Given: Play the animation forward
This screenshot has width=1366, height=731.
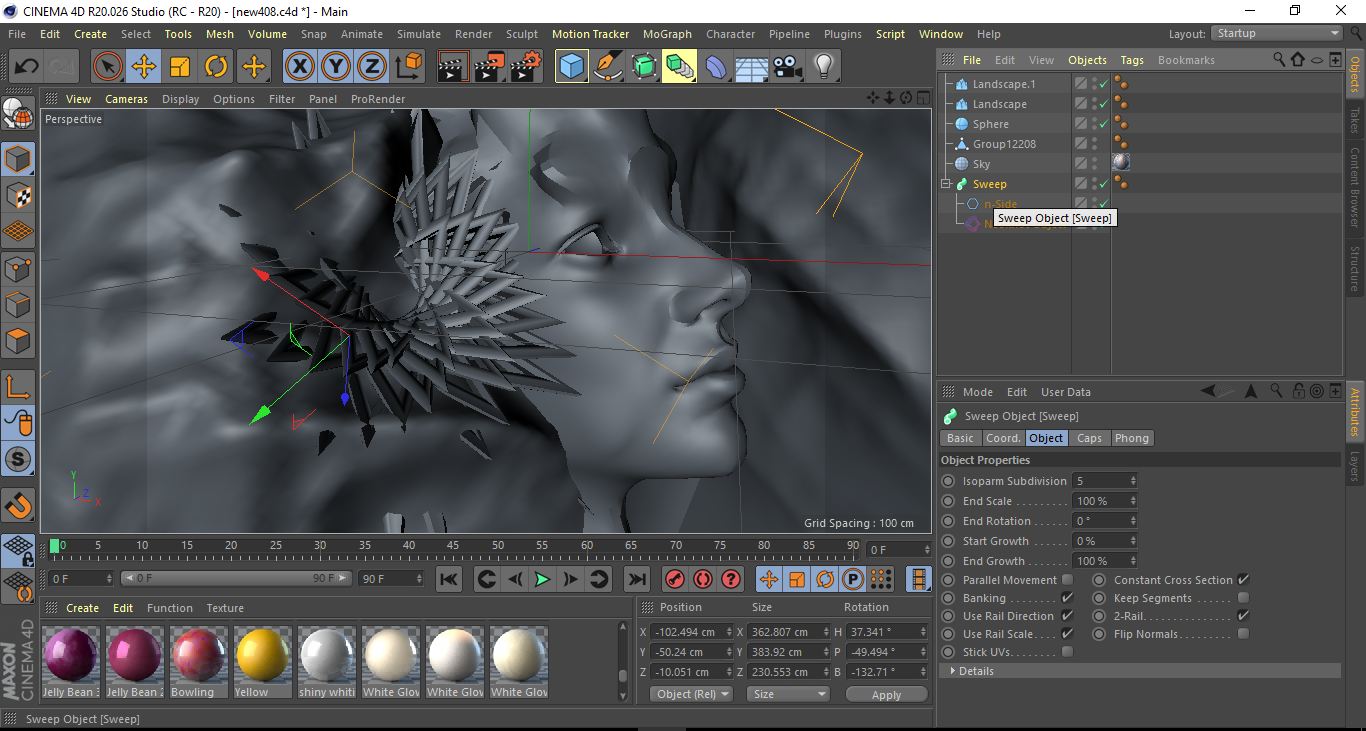Looking at the screenshot, I should click(x=542, y=579).
